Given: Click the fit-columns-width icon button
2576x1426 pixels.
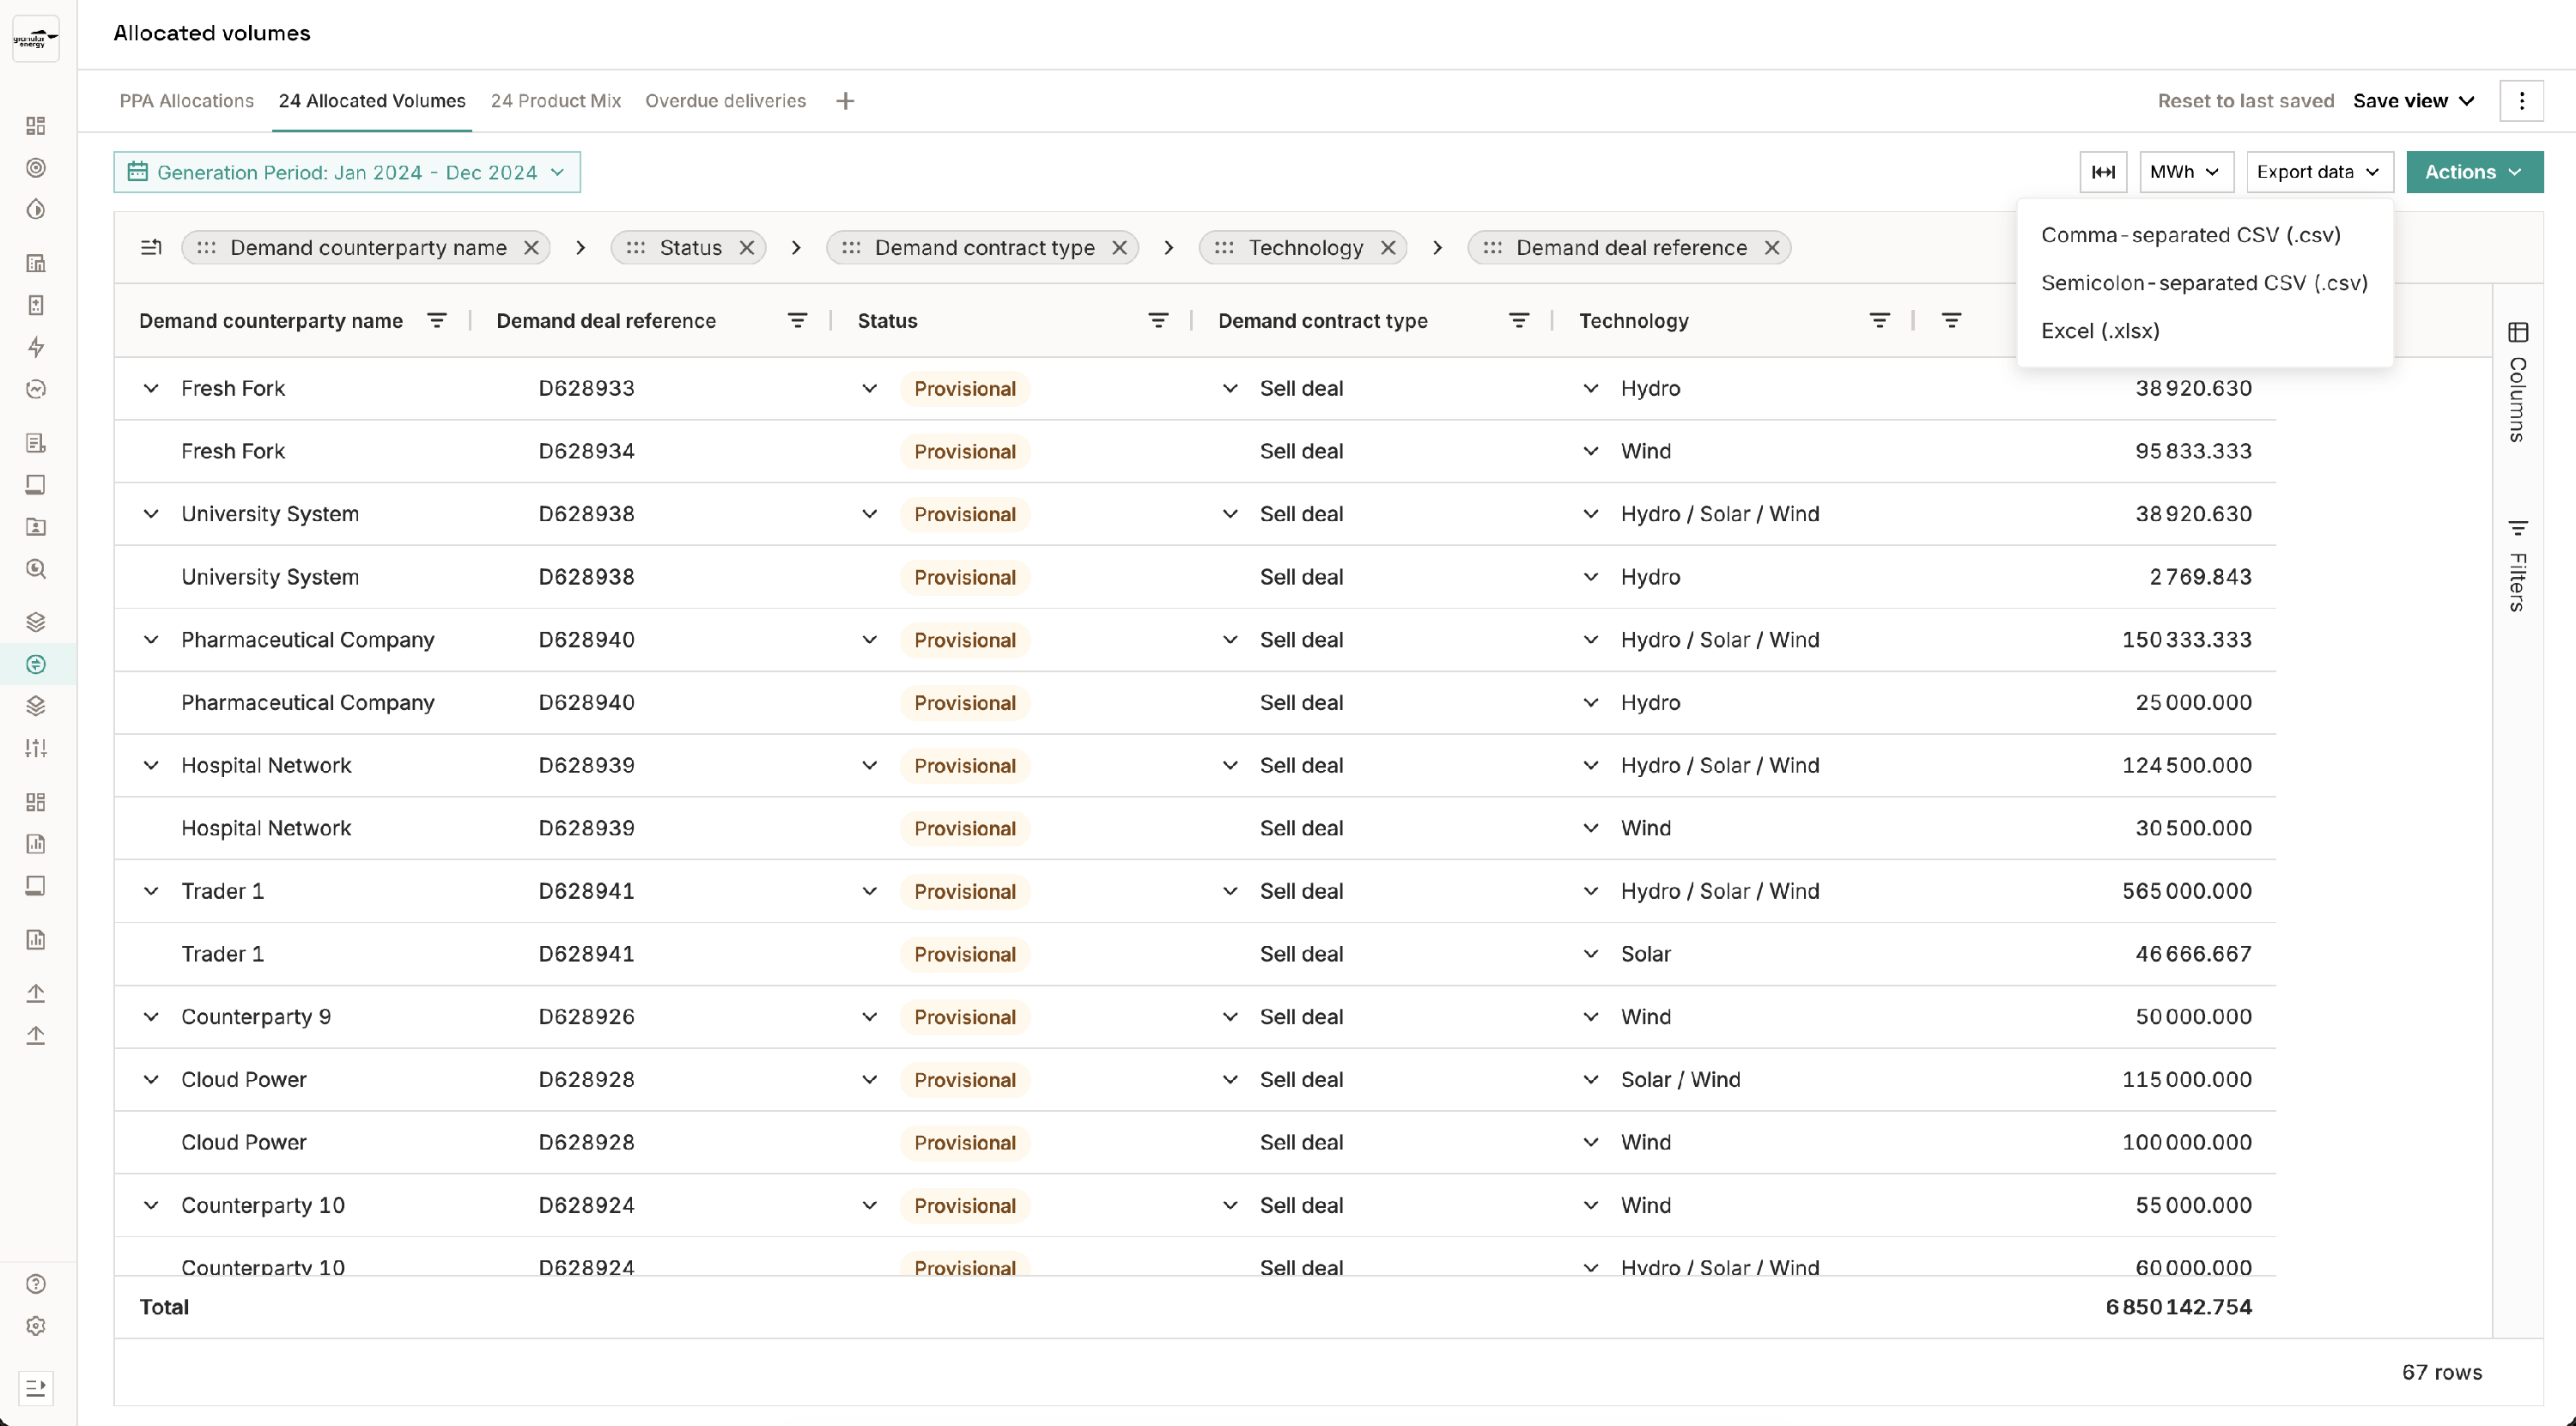Looking at the screenshot, I should point(2103,172).
